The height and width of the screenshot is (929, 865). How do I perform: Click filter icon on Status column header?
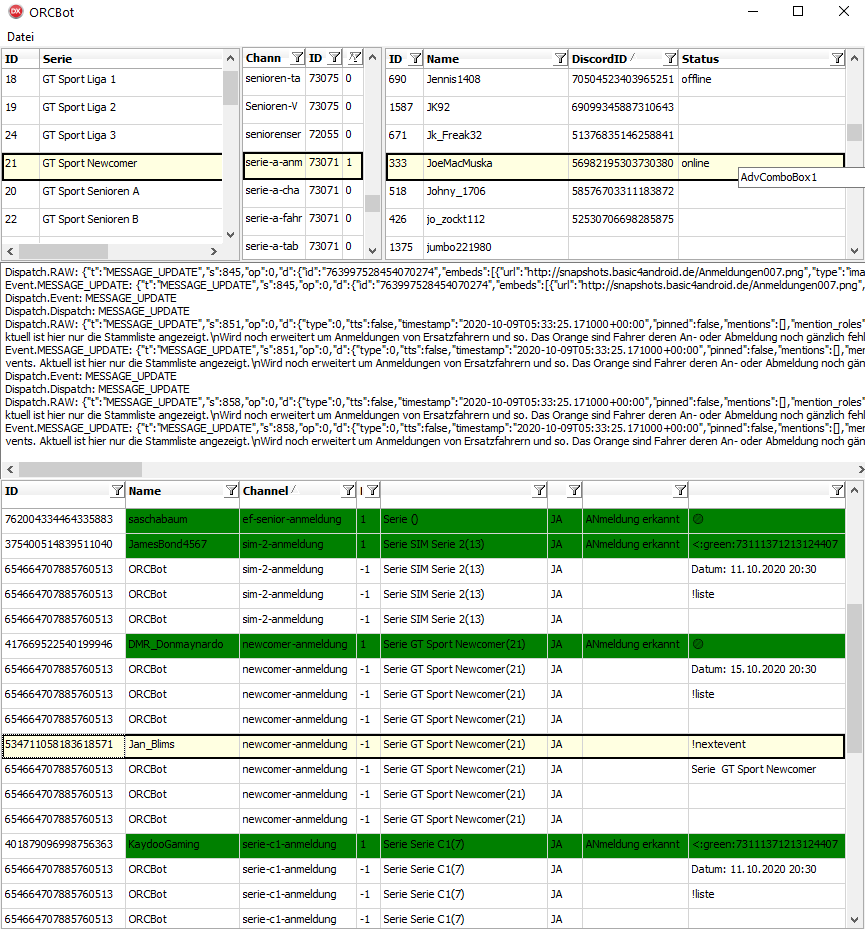pyautogui.click(x=837, y=59)
